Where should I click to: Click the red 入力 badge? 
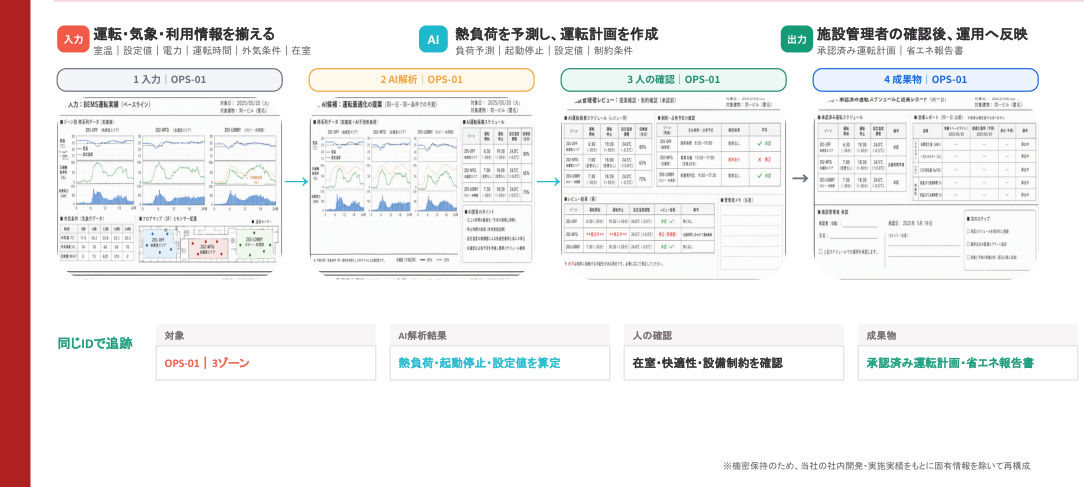[73, 39]
